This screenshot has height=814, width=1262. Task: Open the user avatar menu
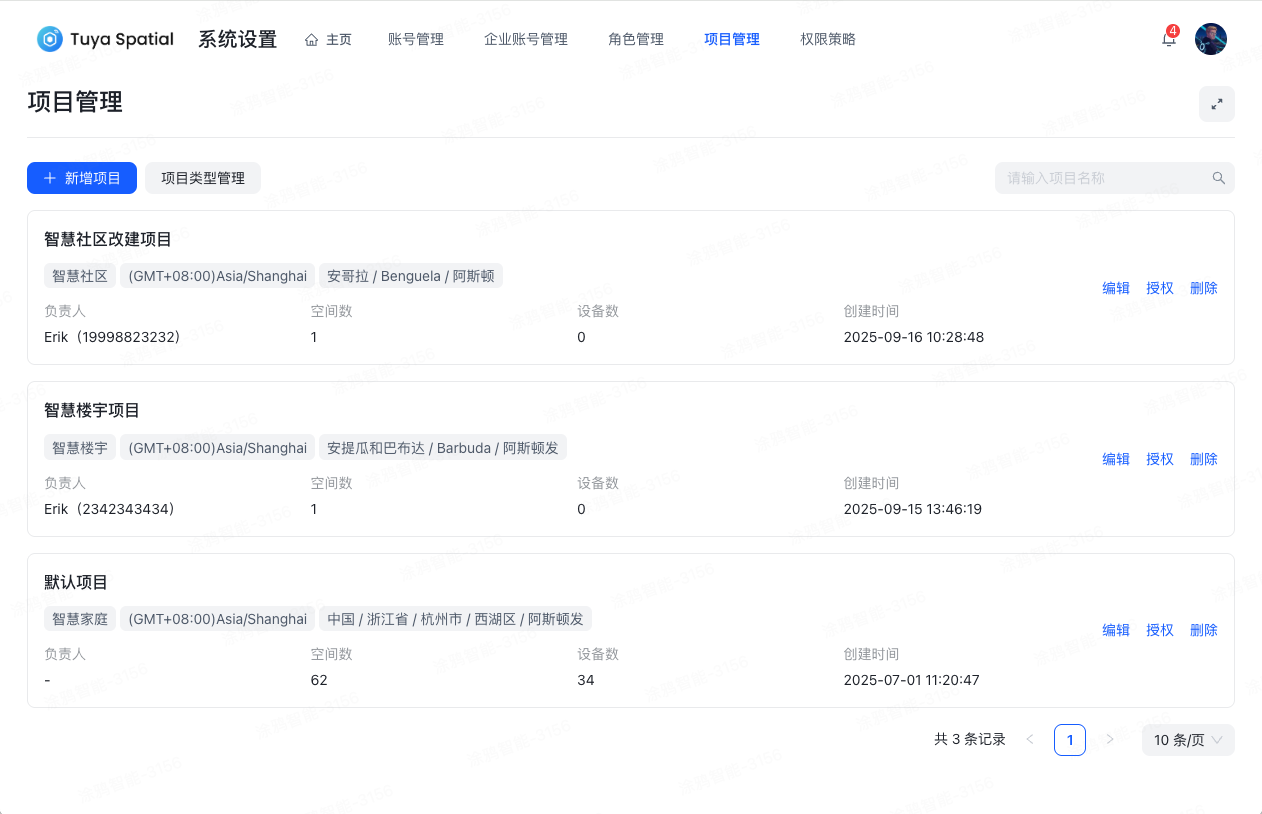point(1211,39)
